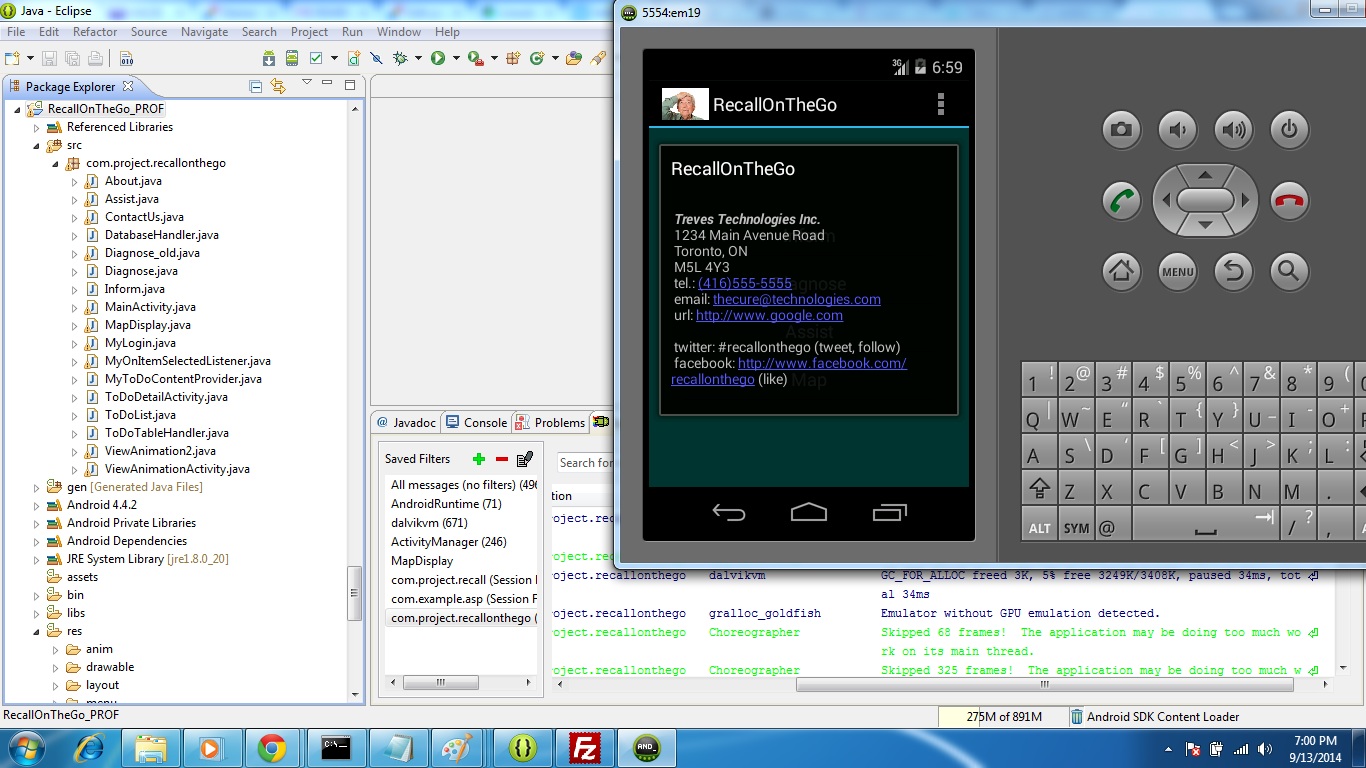The height and width of the screenshot is (768, 1366).
Task: Click the emulator power button
Action: point(1289,129)
